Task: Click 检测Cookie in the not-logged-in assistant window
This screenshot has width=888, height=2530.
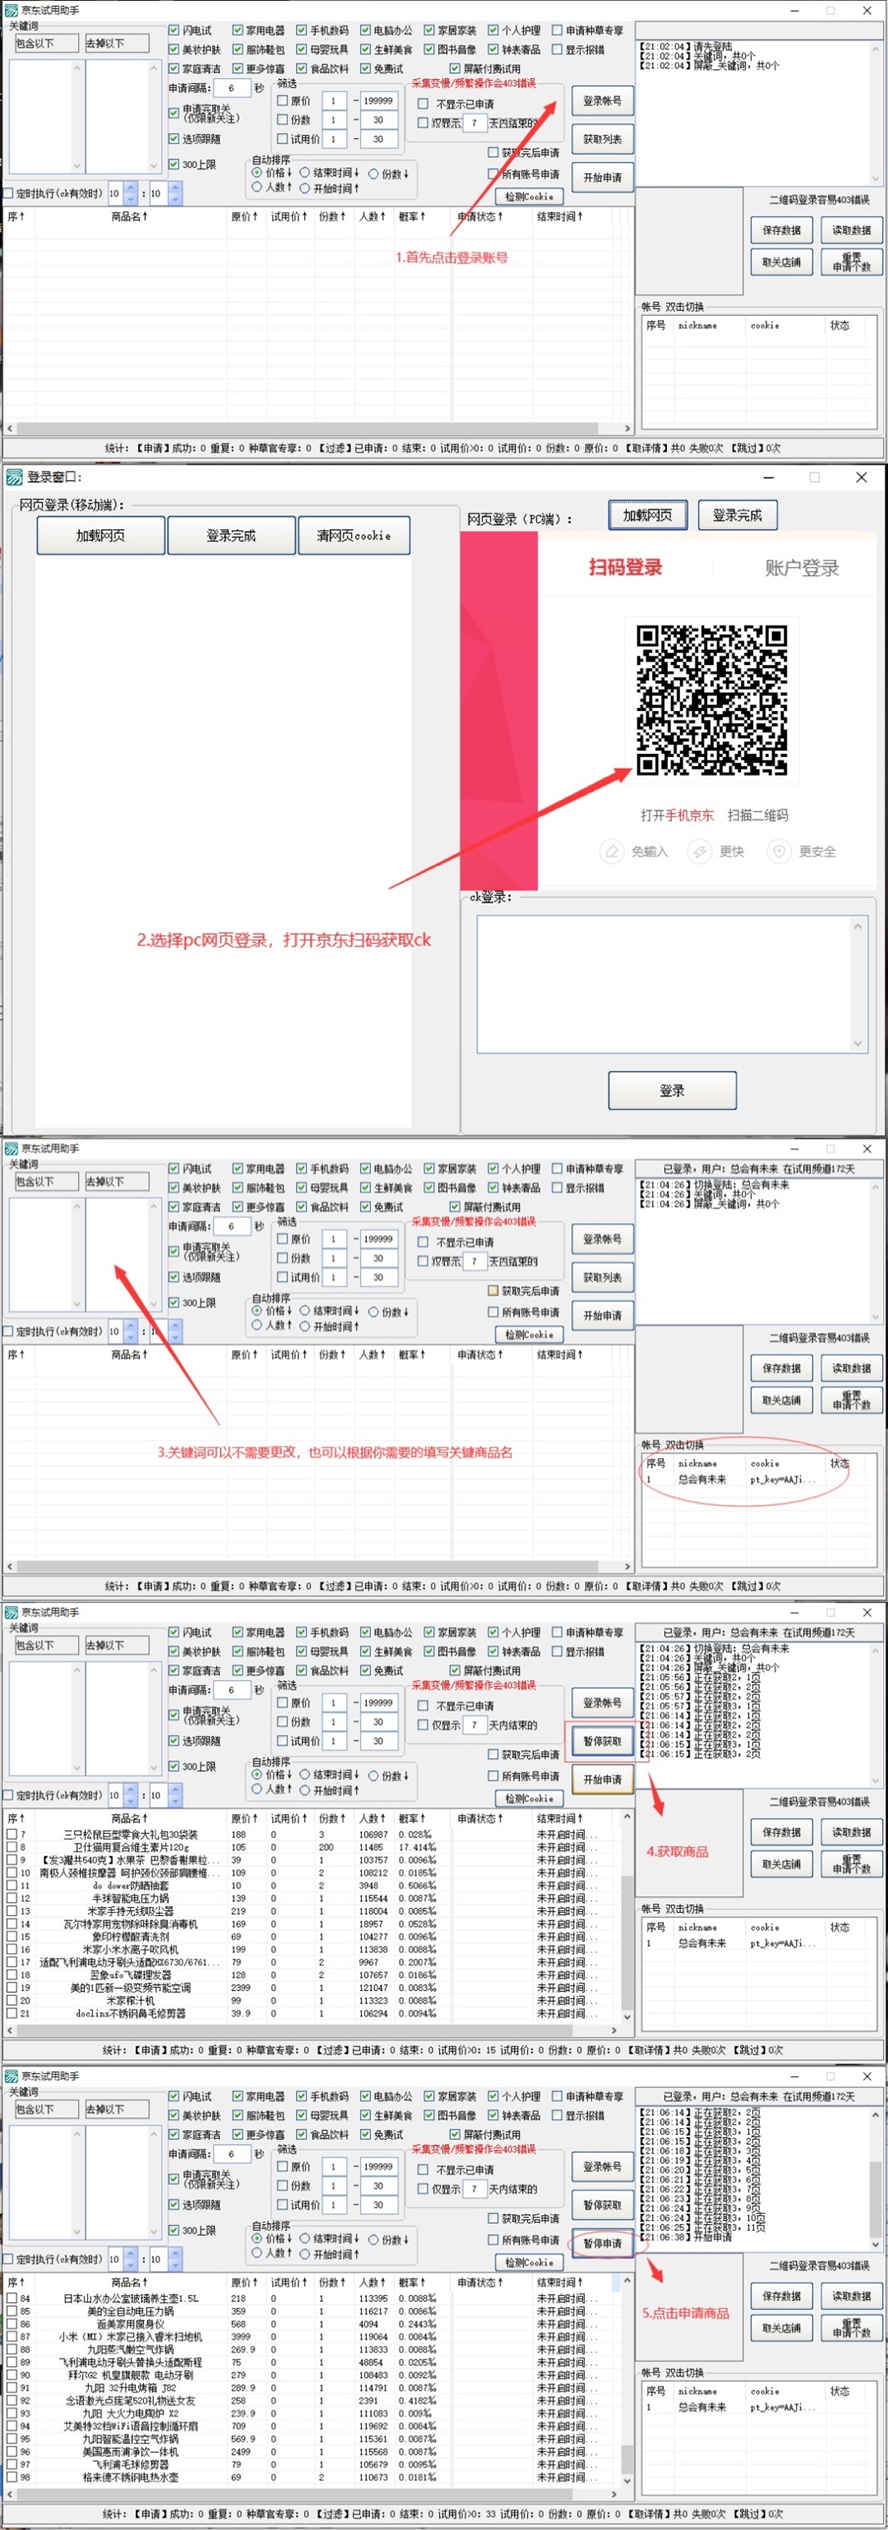Action: coord(529,197)
